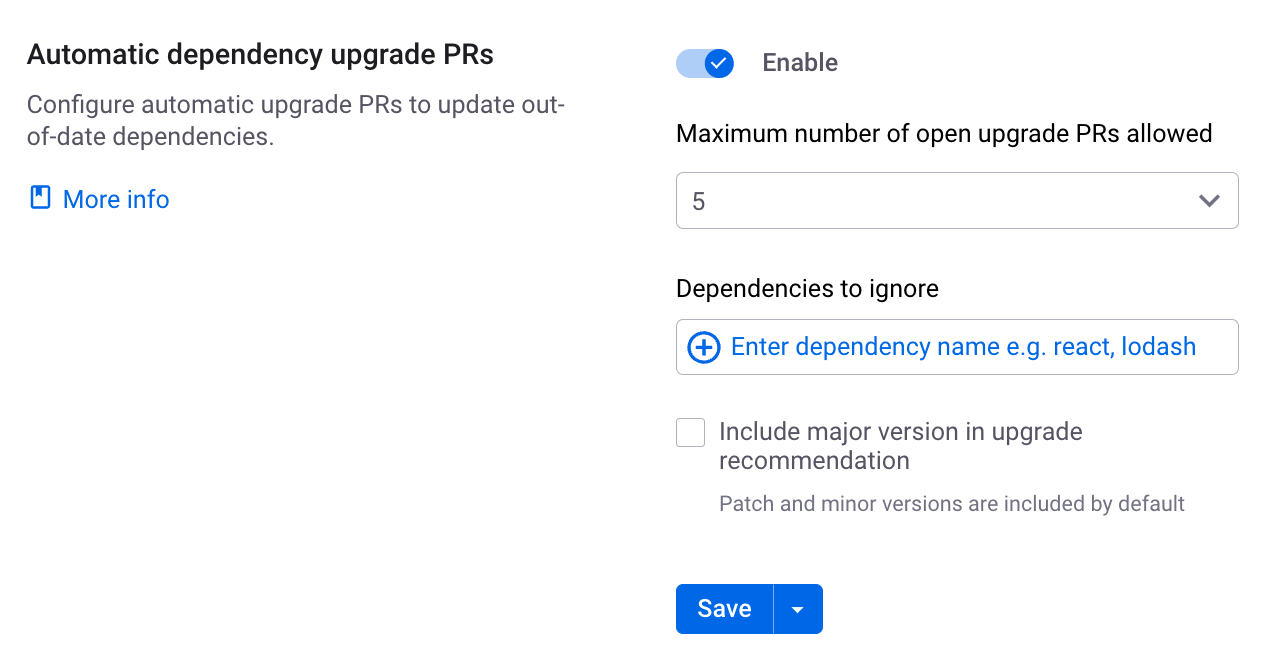
Task: Select the Automatic dependency upgrade PRs heading
Action: point(260,54)
